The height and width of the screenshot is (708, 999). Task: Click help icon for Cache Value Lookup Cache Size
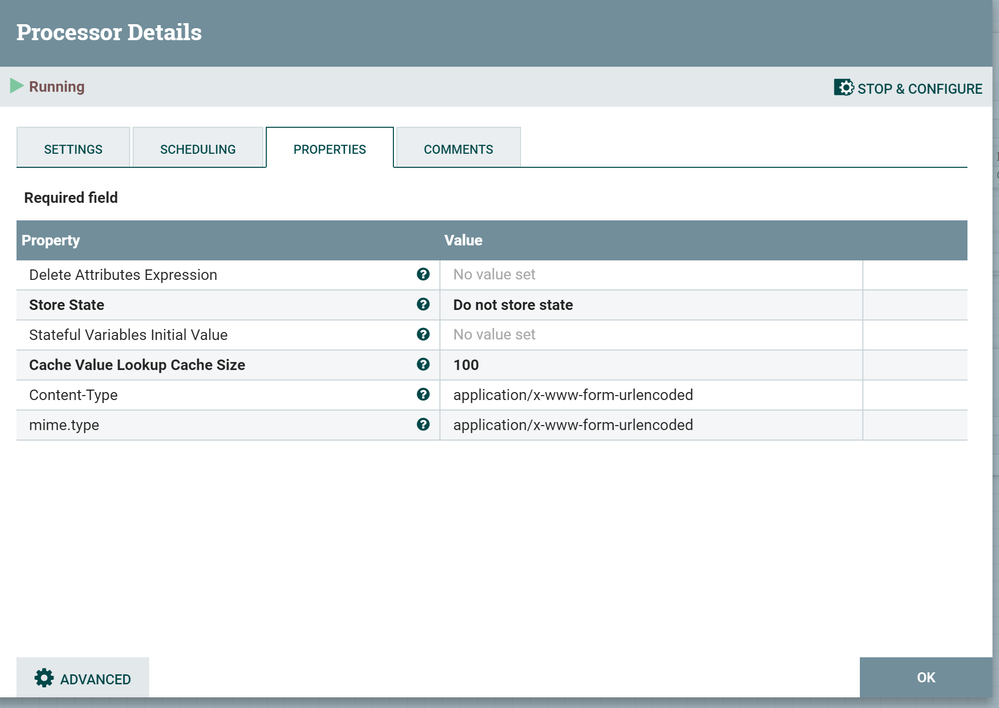423,364
